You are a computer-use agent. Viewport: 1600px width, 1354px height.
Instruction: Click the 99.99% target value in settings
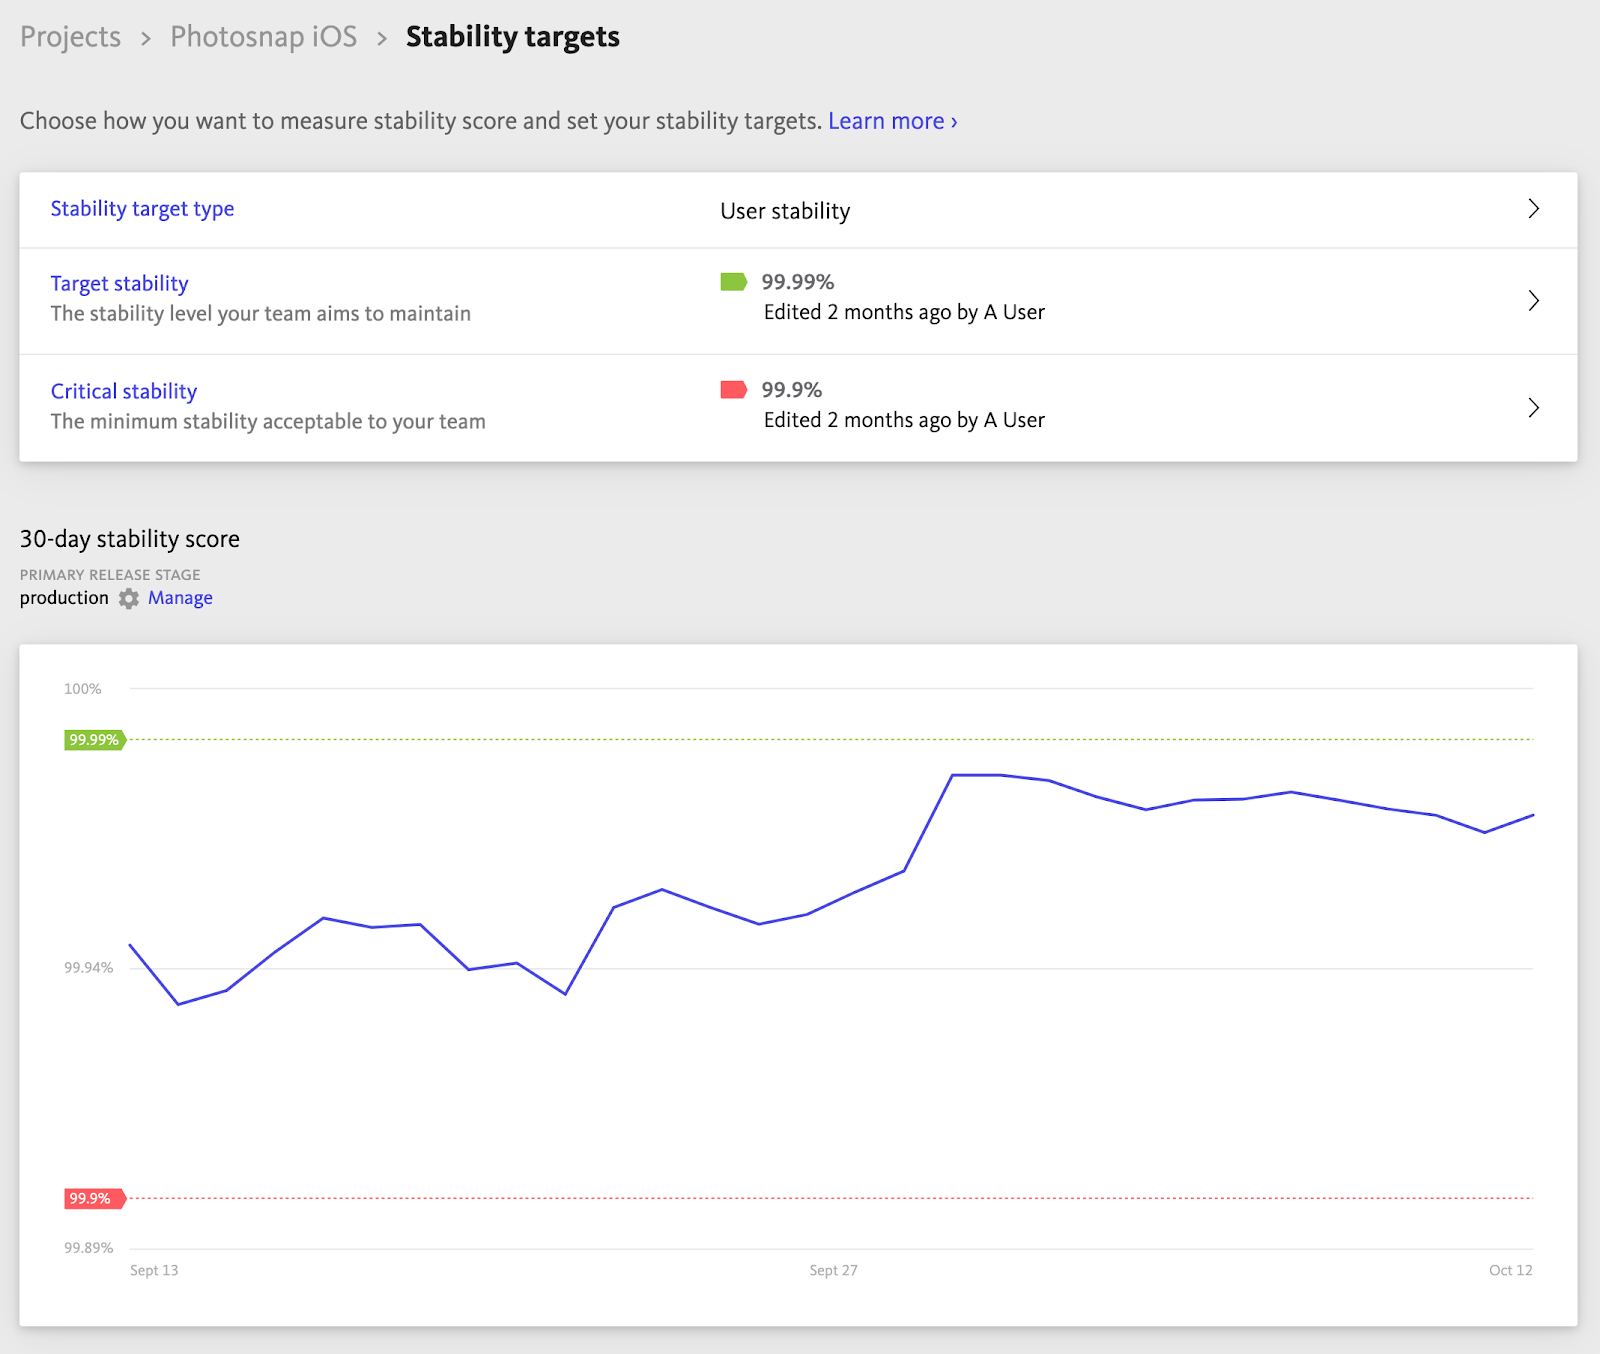[798, 282]
